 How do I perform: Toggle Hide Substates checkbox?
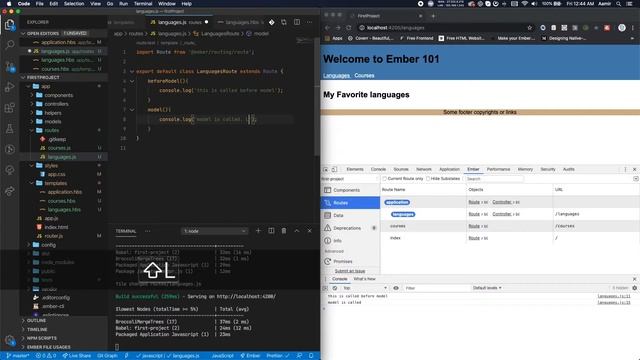[428, 179]
